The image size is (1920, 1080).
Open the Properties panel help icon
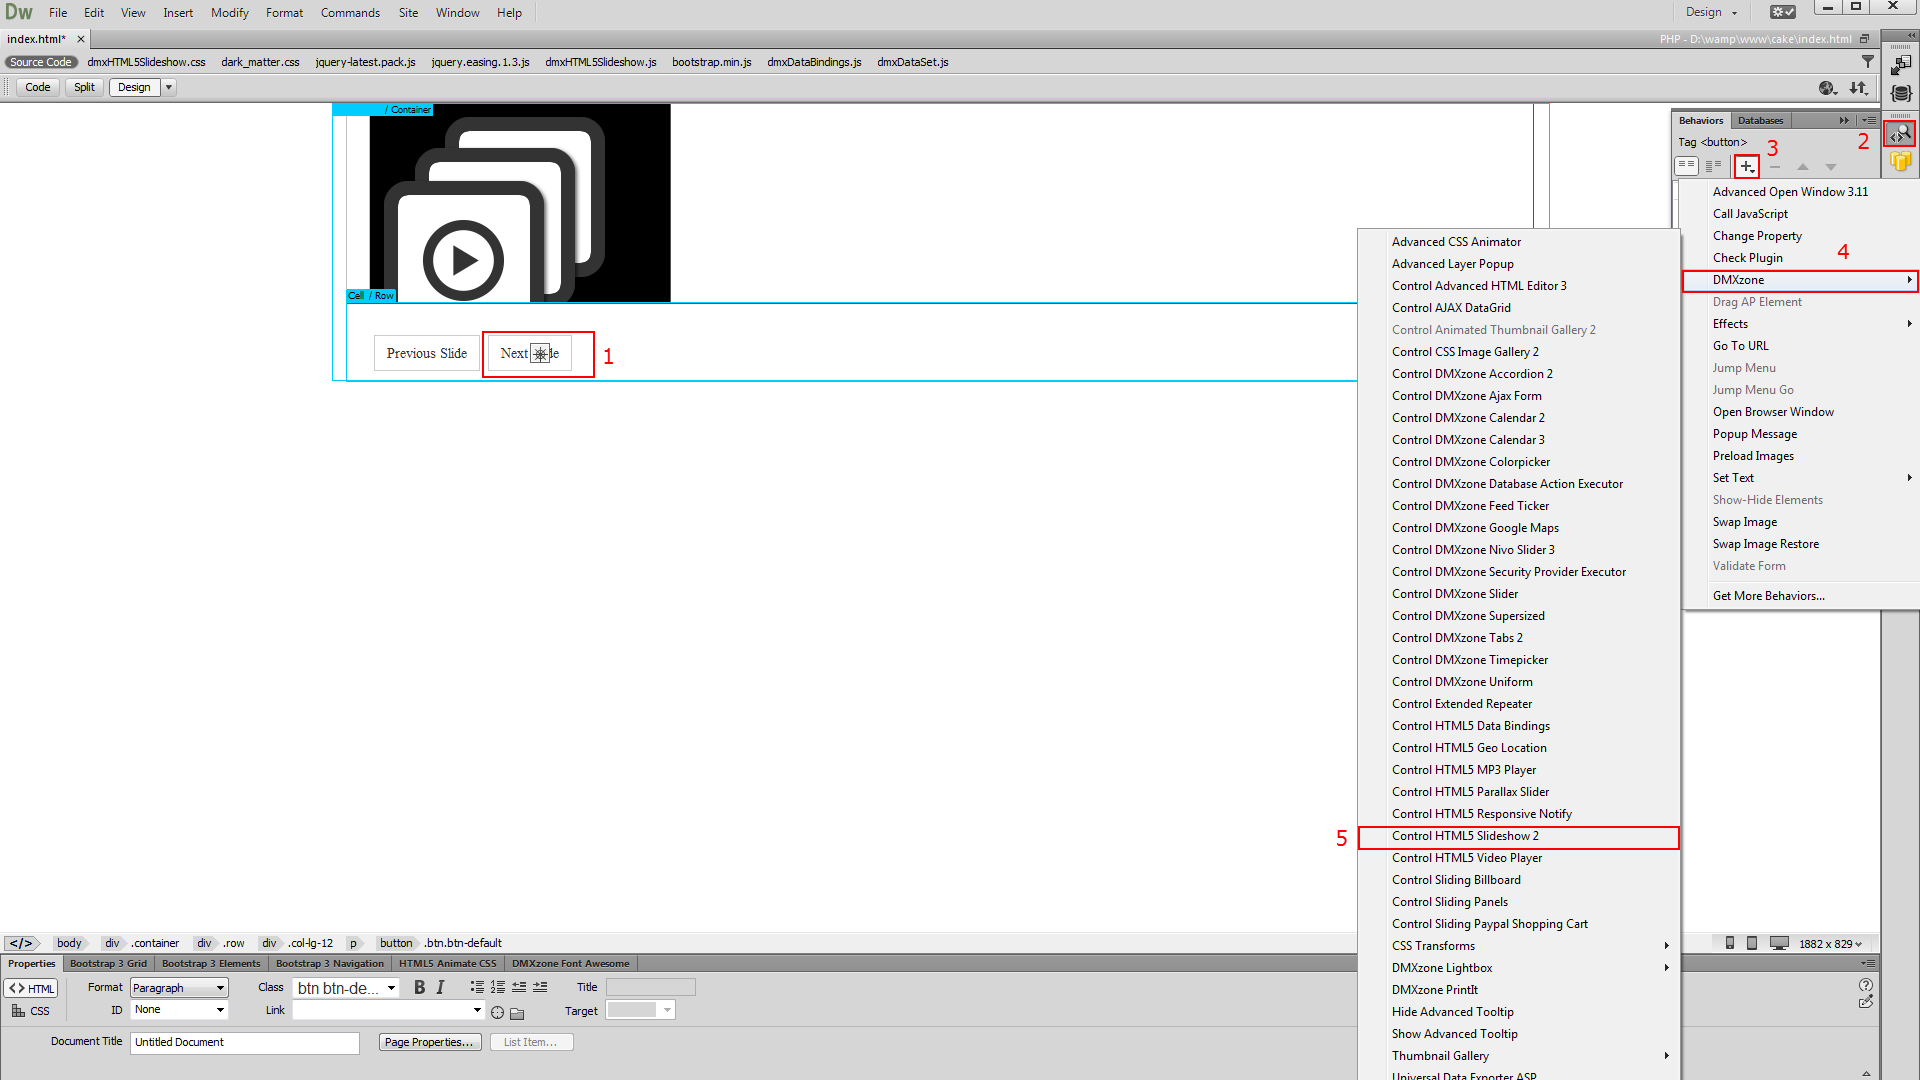[x=1866, y=985]
